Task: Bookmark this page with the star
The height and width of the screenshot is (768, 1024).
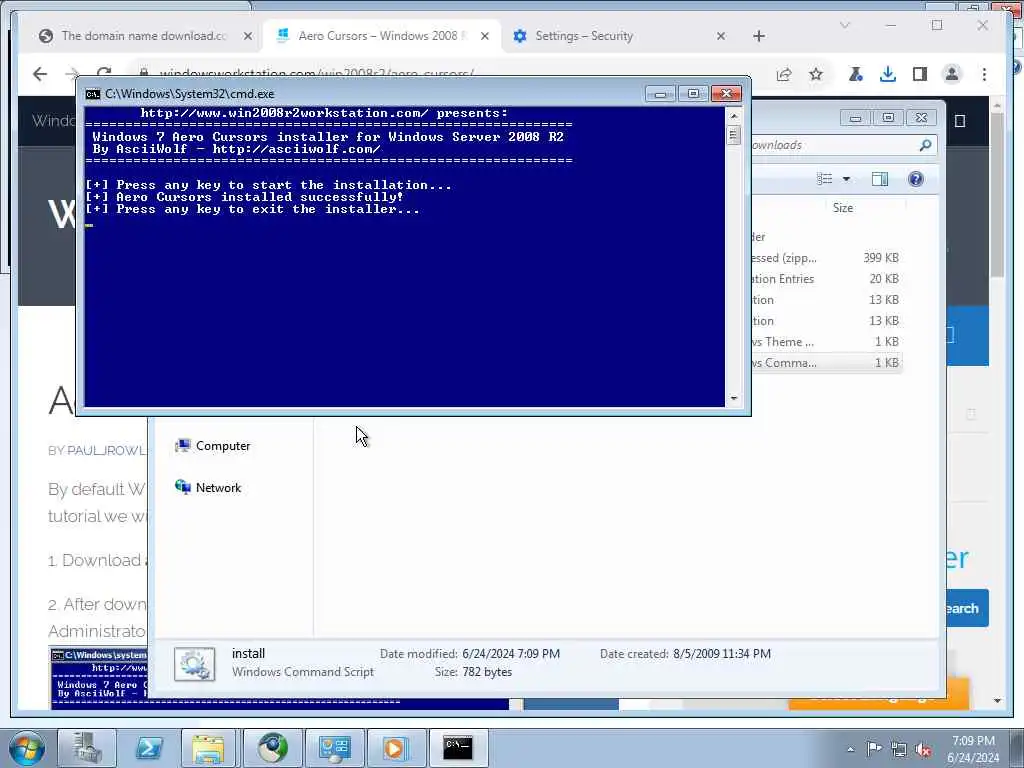Action: pyautogui.click(x=816, y=74)
